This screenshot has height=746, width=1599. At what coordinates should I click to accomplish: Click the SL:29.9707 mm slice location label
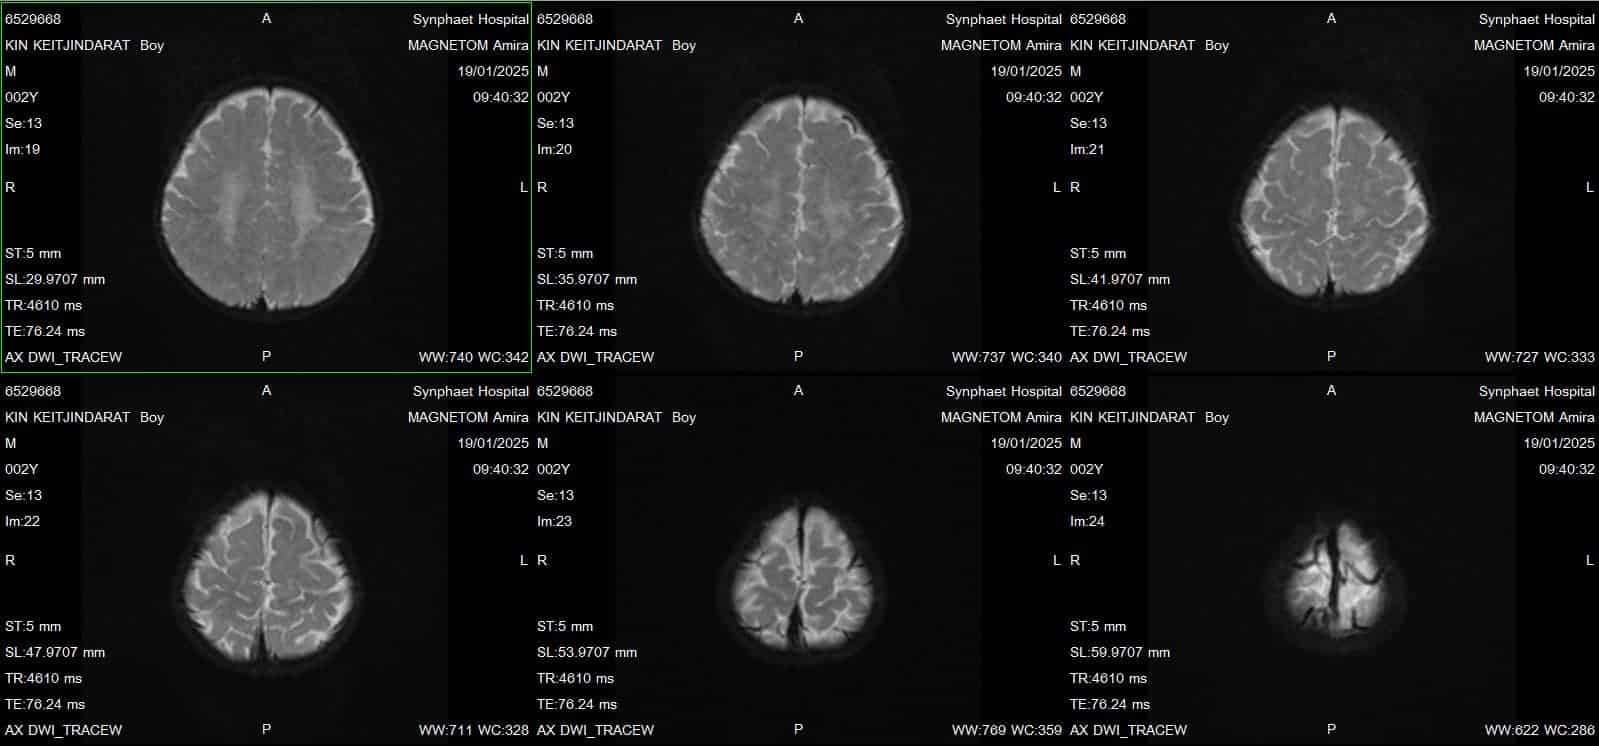pyautogui.click(x=55, y=279)
